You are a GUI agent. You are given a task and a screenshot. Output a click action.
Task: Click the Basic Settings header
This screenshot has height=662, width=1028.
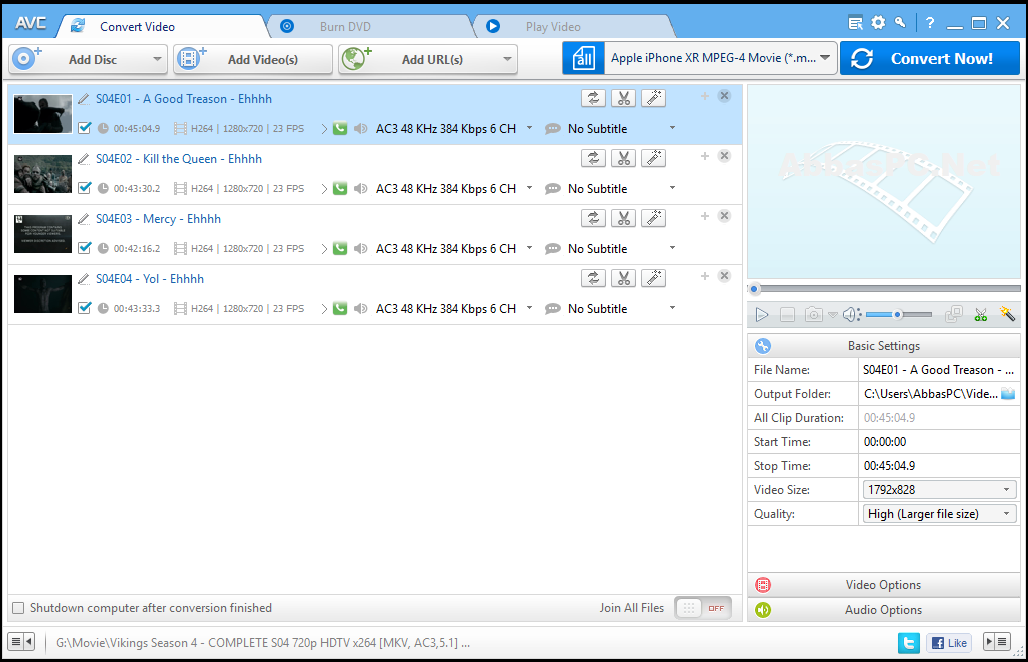pos(883,345)
